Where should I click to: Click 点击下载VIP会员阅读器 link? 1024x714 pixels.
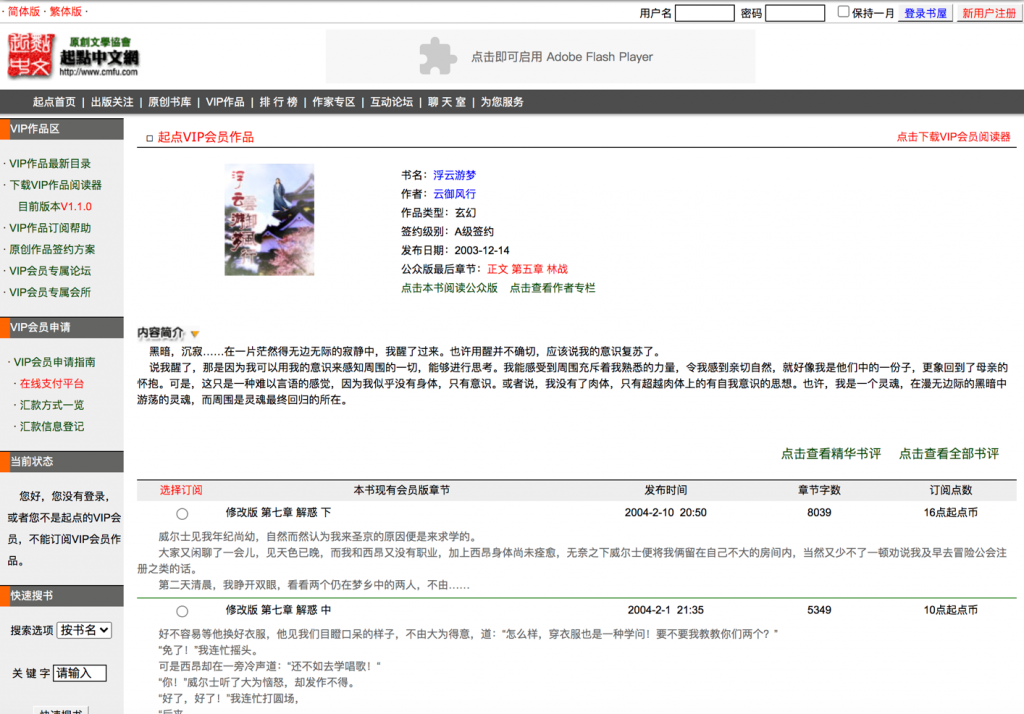coord(953,137)
